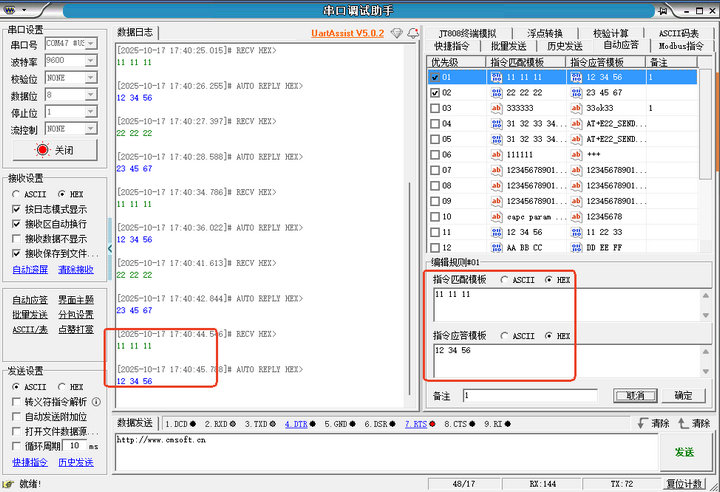Click the green 发送 send button
Image resolution: width=720 pixels, height=492 pixels.
[684, 453]
